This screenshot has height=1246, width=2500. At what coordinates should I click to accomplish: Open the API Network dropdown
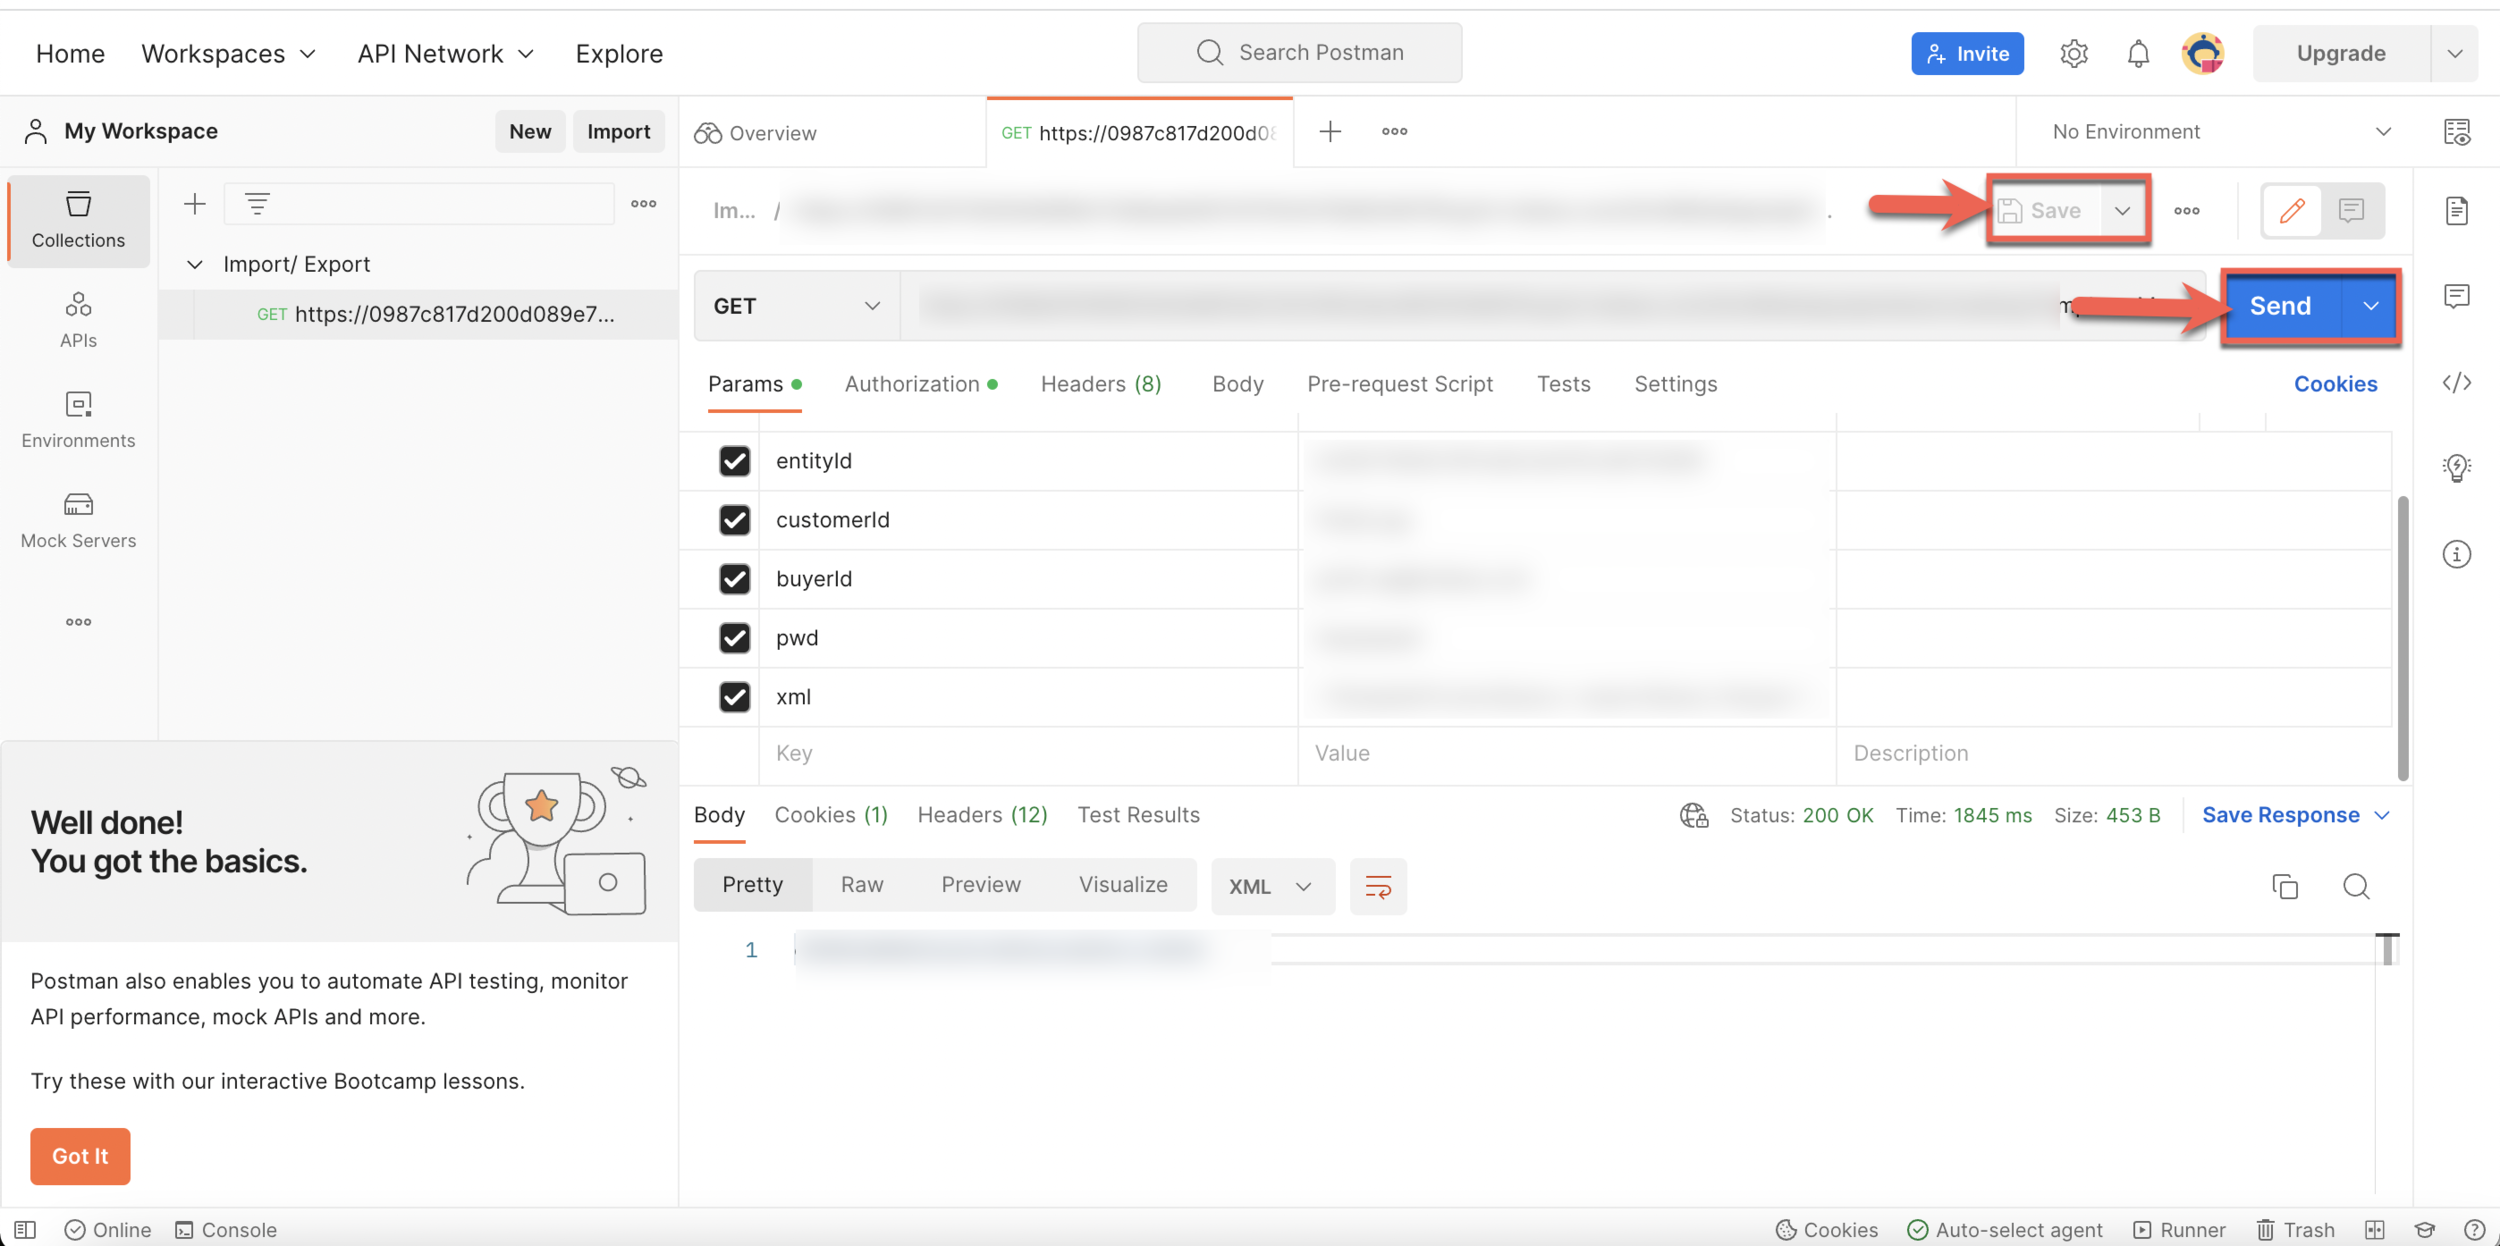(446, 53)
